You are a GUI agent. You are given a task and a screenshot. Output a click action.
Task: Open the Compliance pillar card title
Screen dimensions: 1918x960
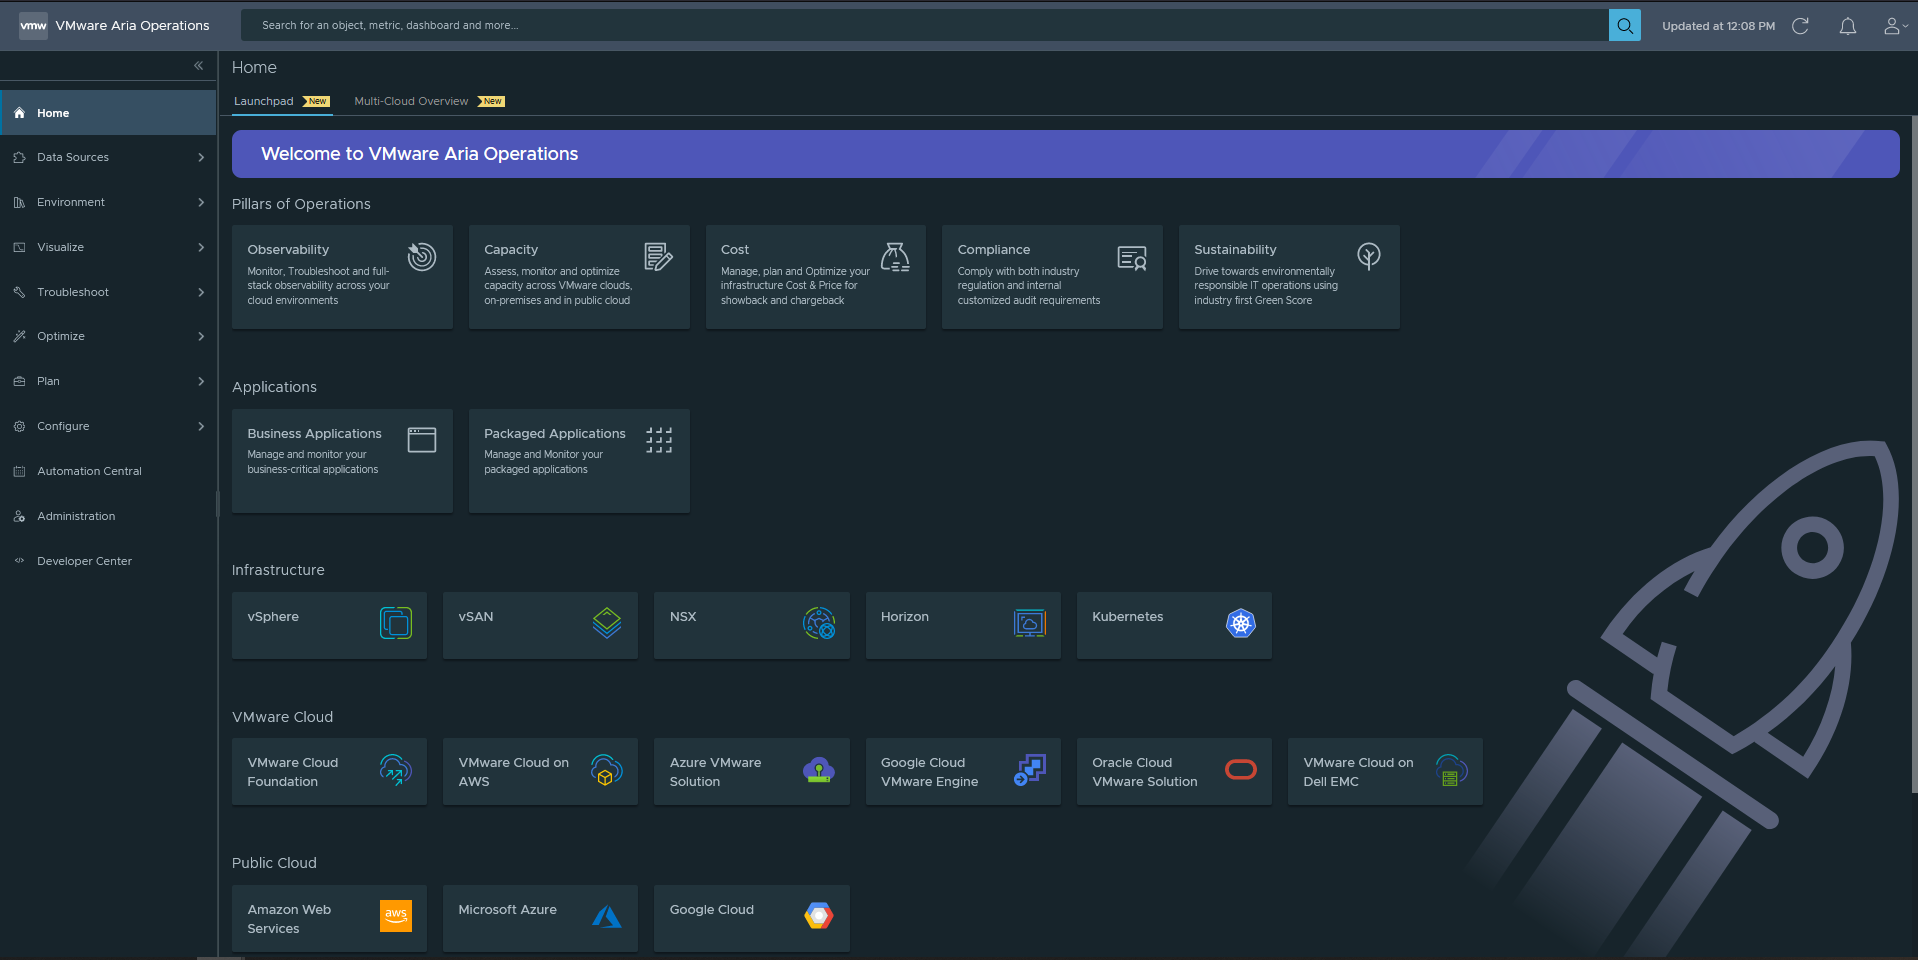[994, 250]
